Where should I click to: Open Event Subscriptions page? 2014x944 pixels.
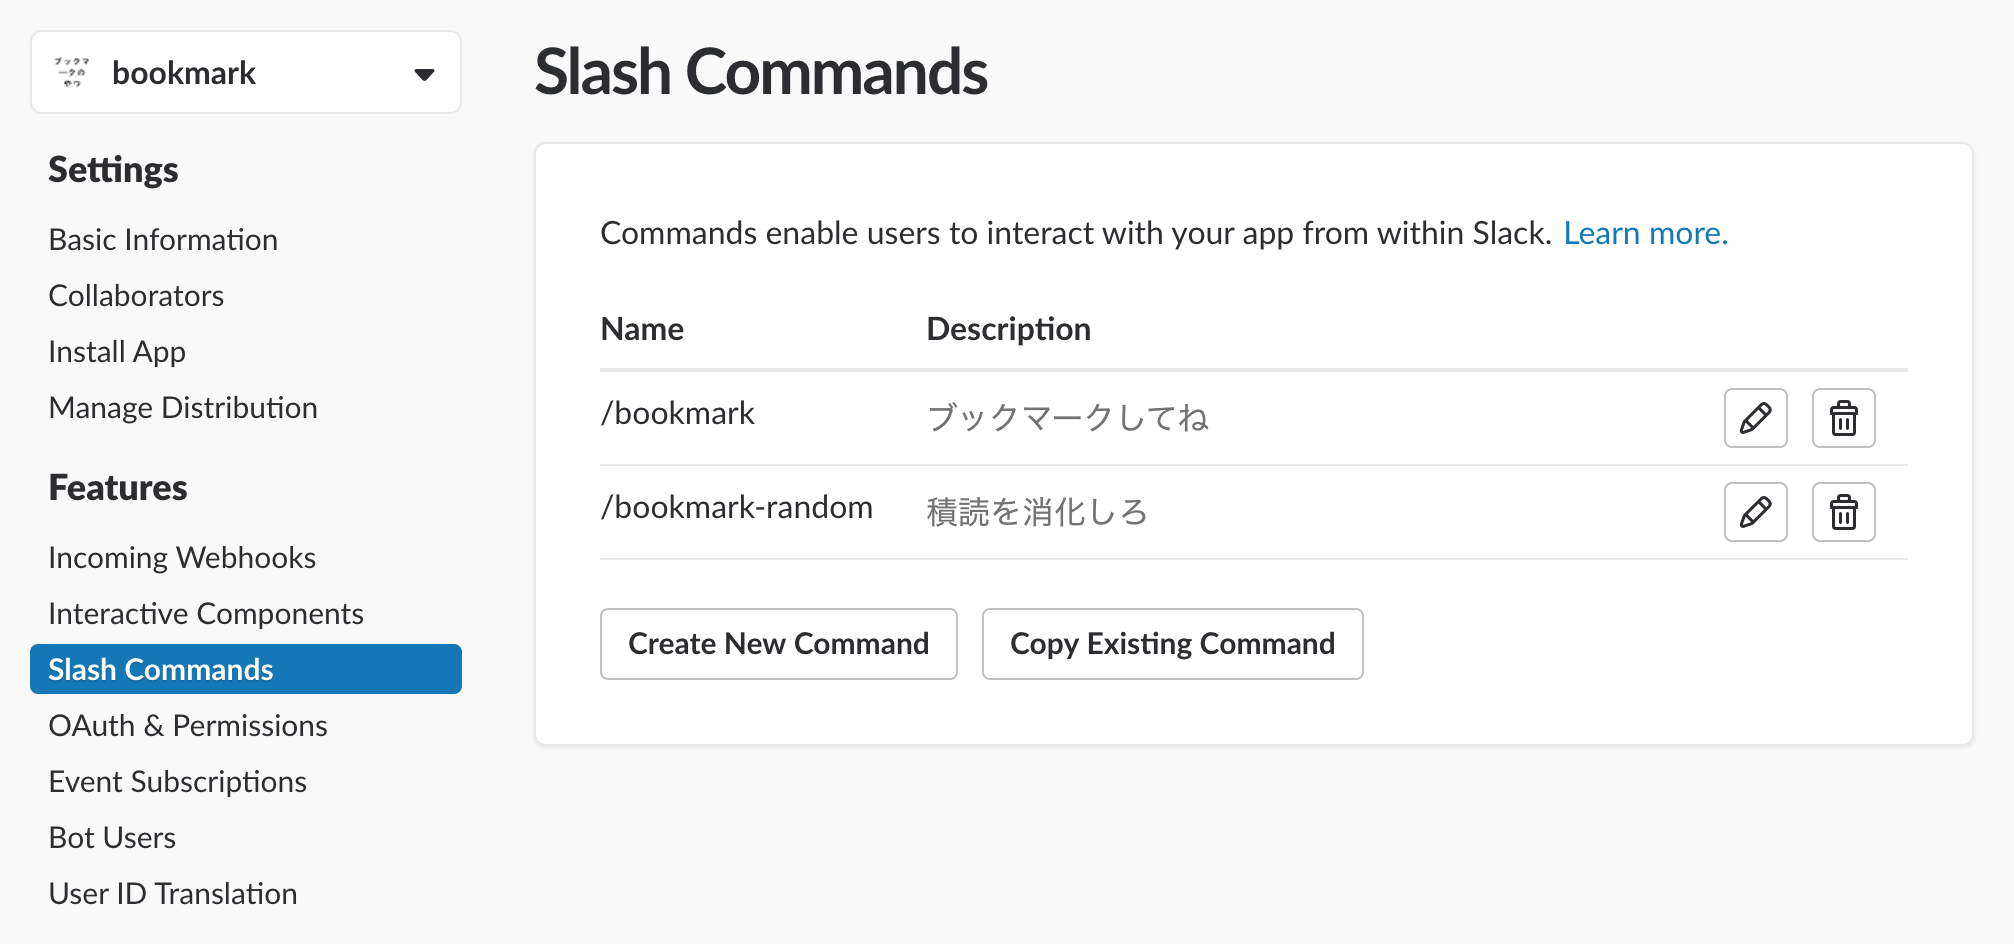178,782
